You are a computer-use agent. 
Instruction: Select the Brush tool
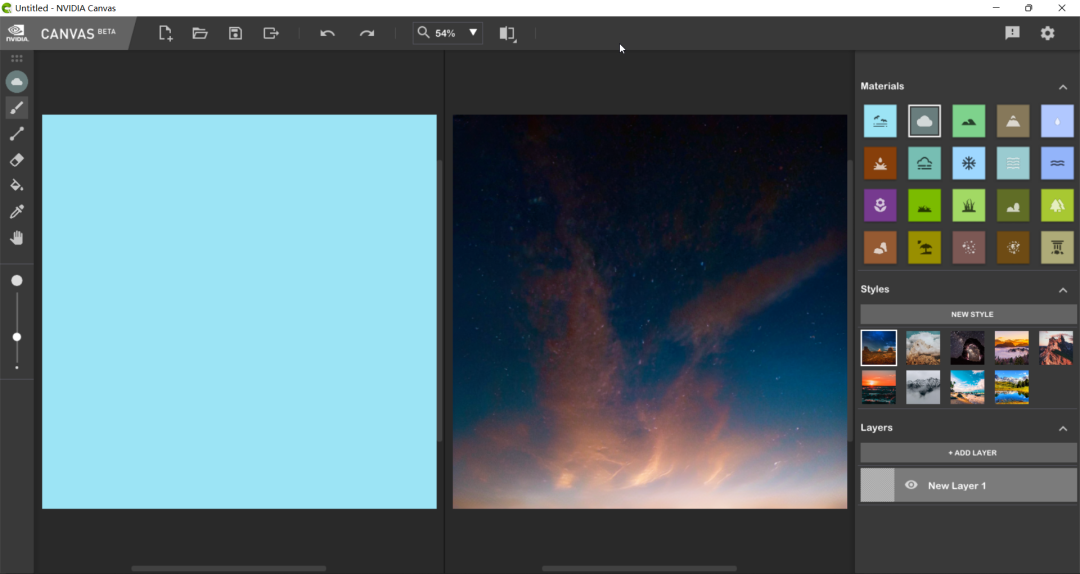[17, 107]
